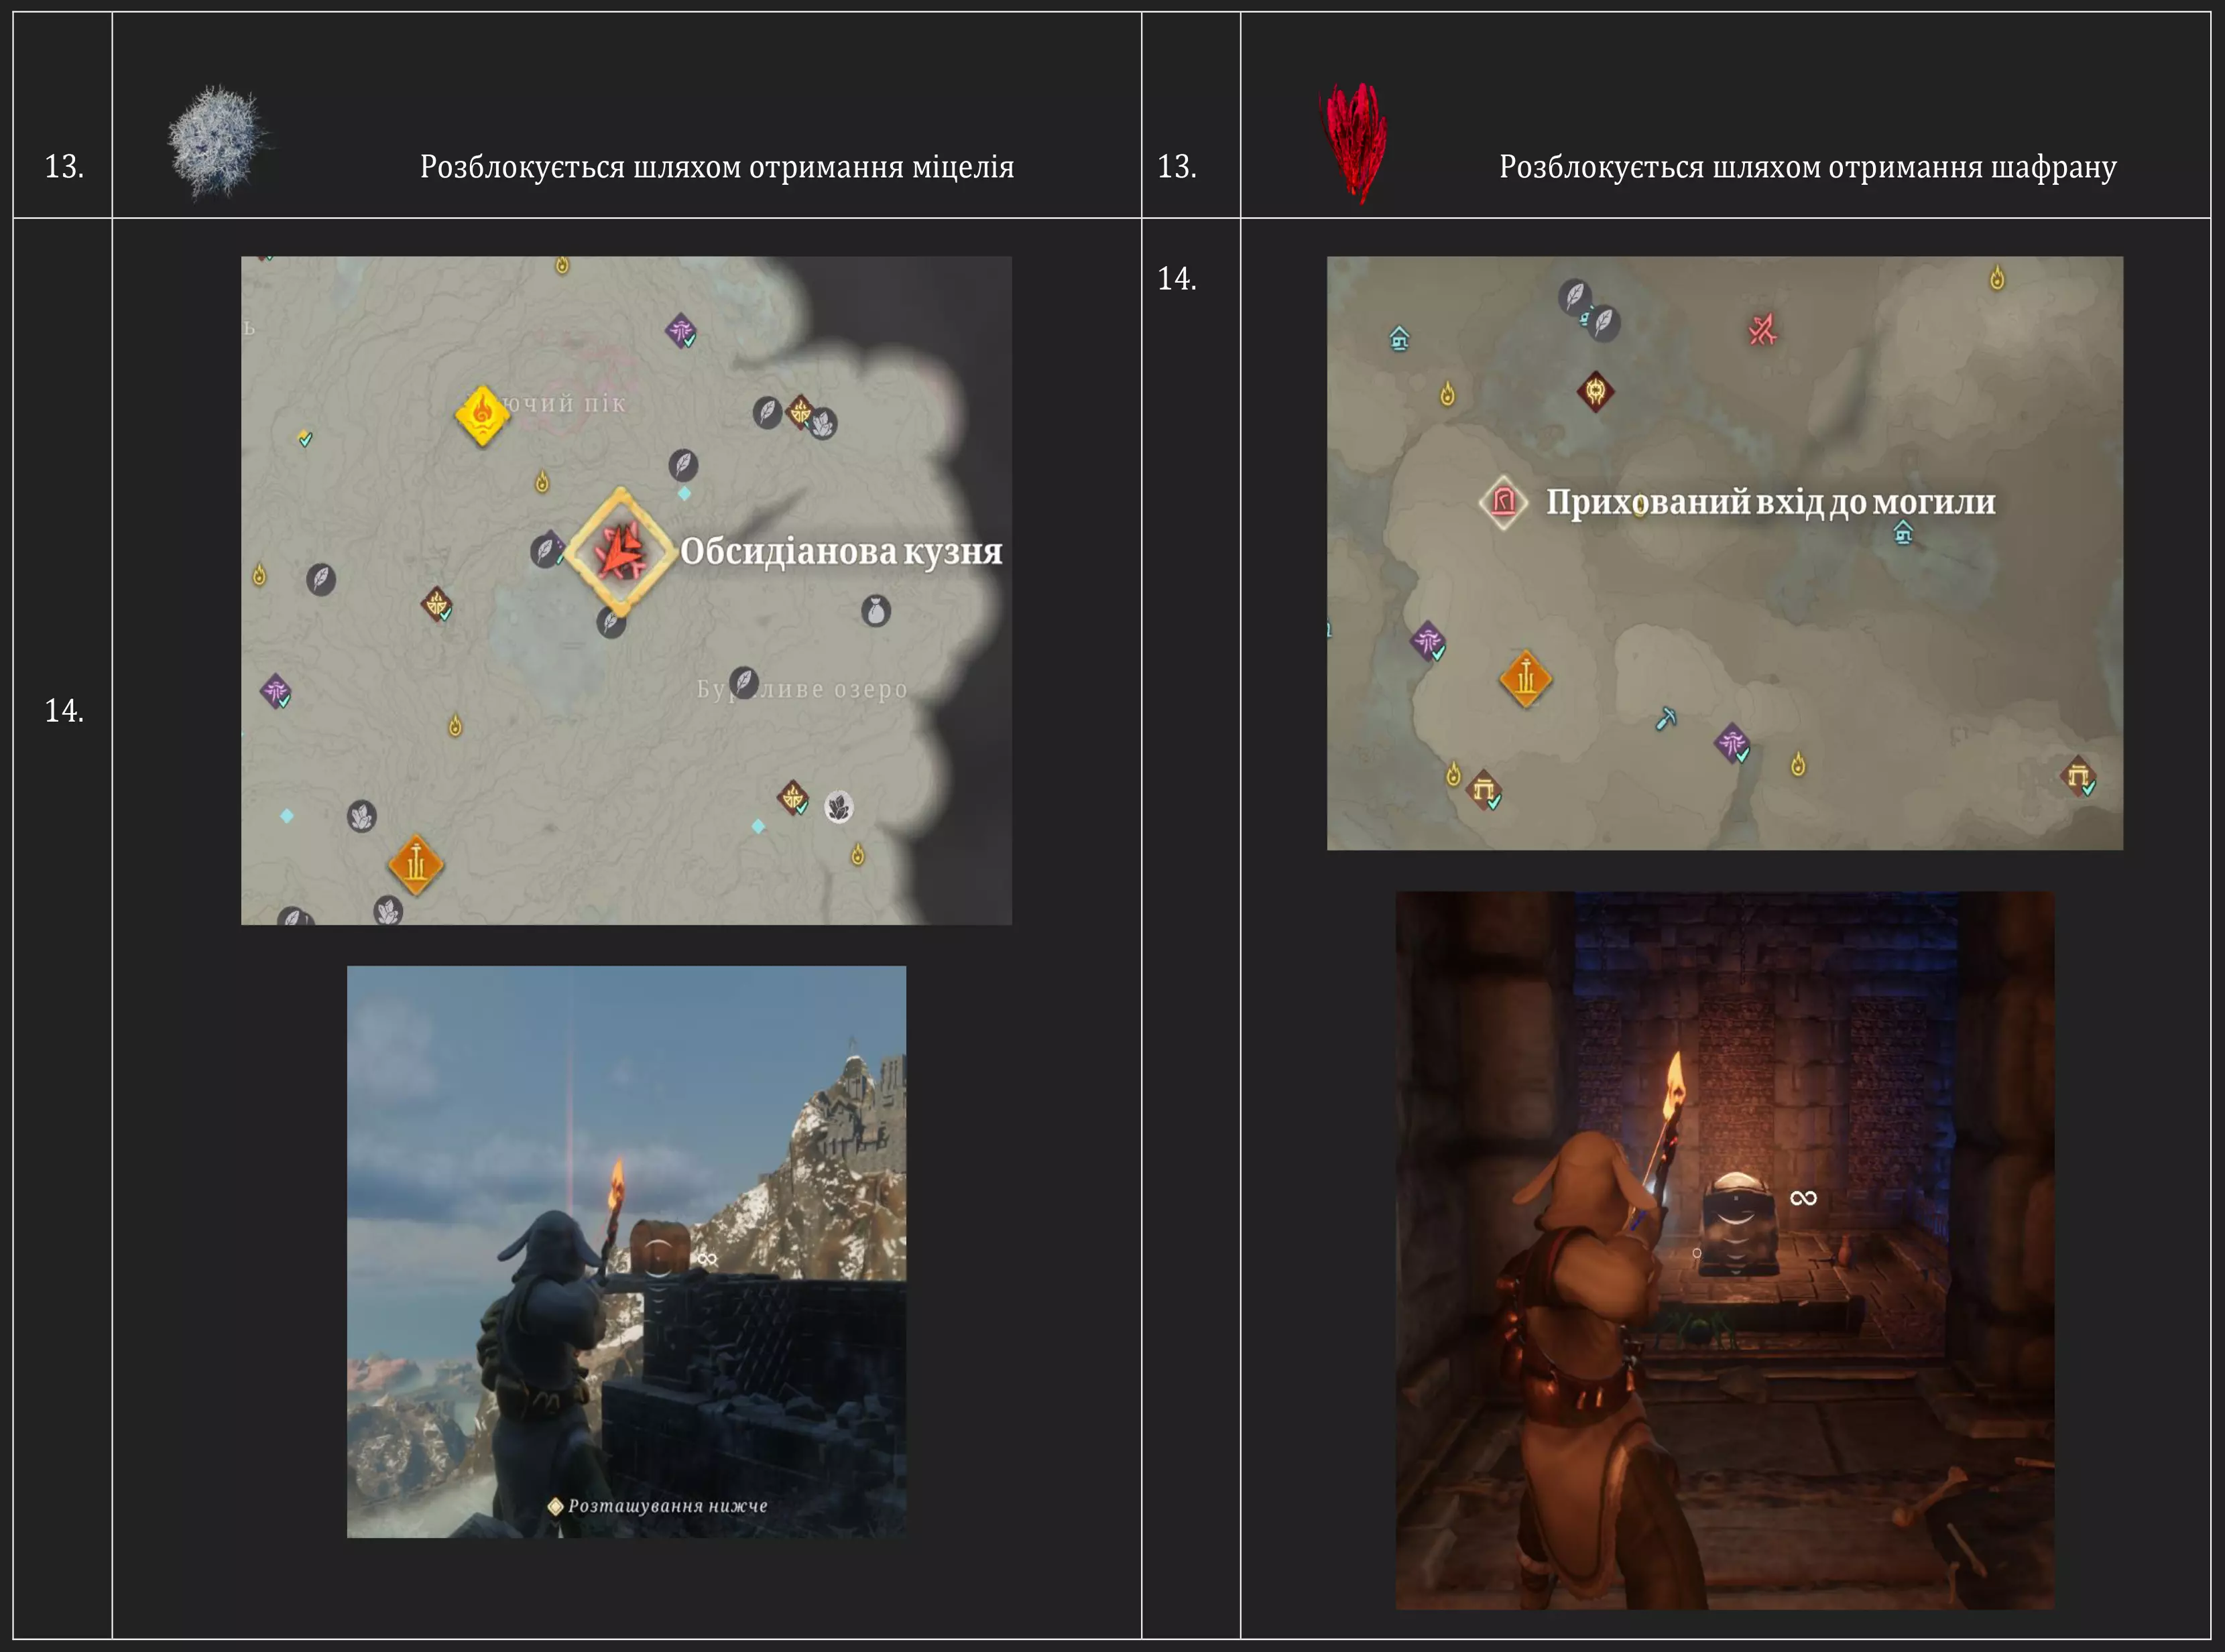This screenshot has width=2225, height=1652.
Task: Click the yellow flame diamond marker
Action: pyautogui.click(x=482, y=414)
